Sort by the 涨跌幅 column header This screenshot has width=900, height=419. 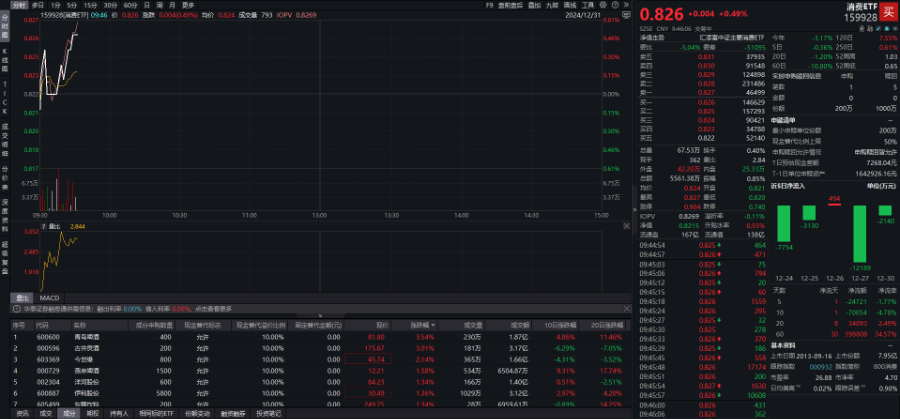point(419,324)
